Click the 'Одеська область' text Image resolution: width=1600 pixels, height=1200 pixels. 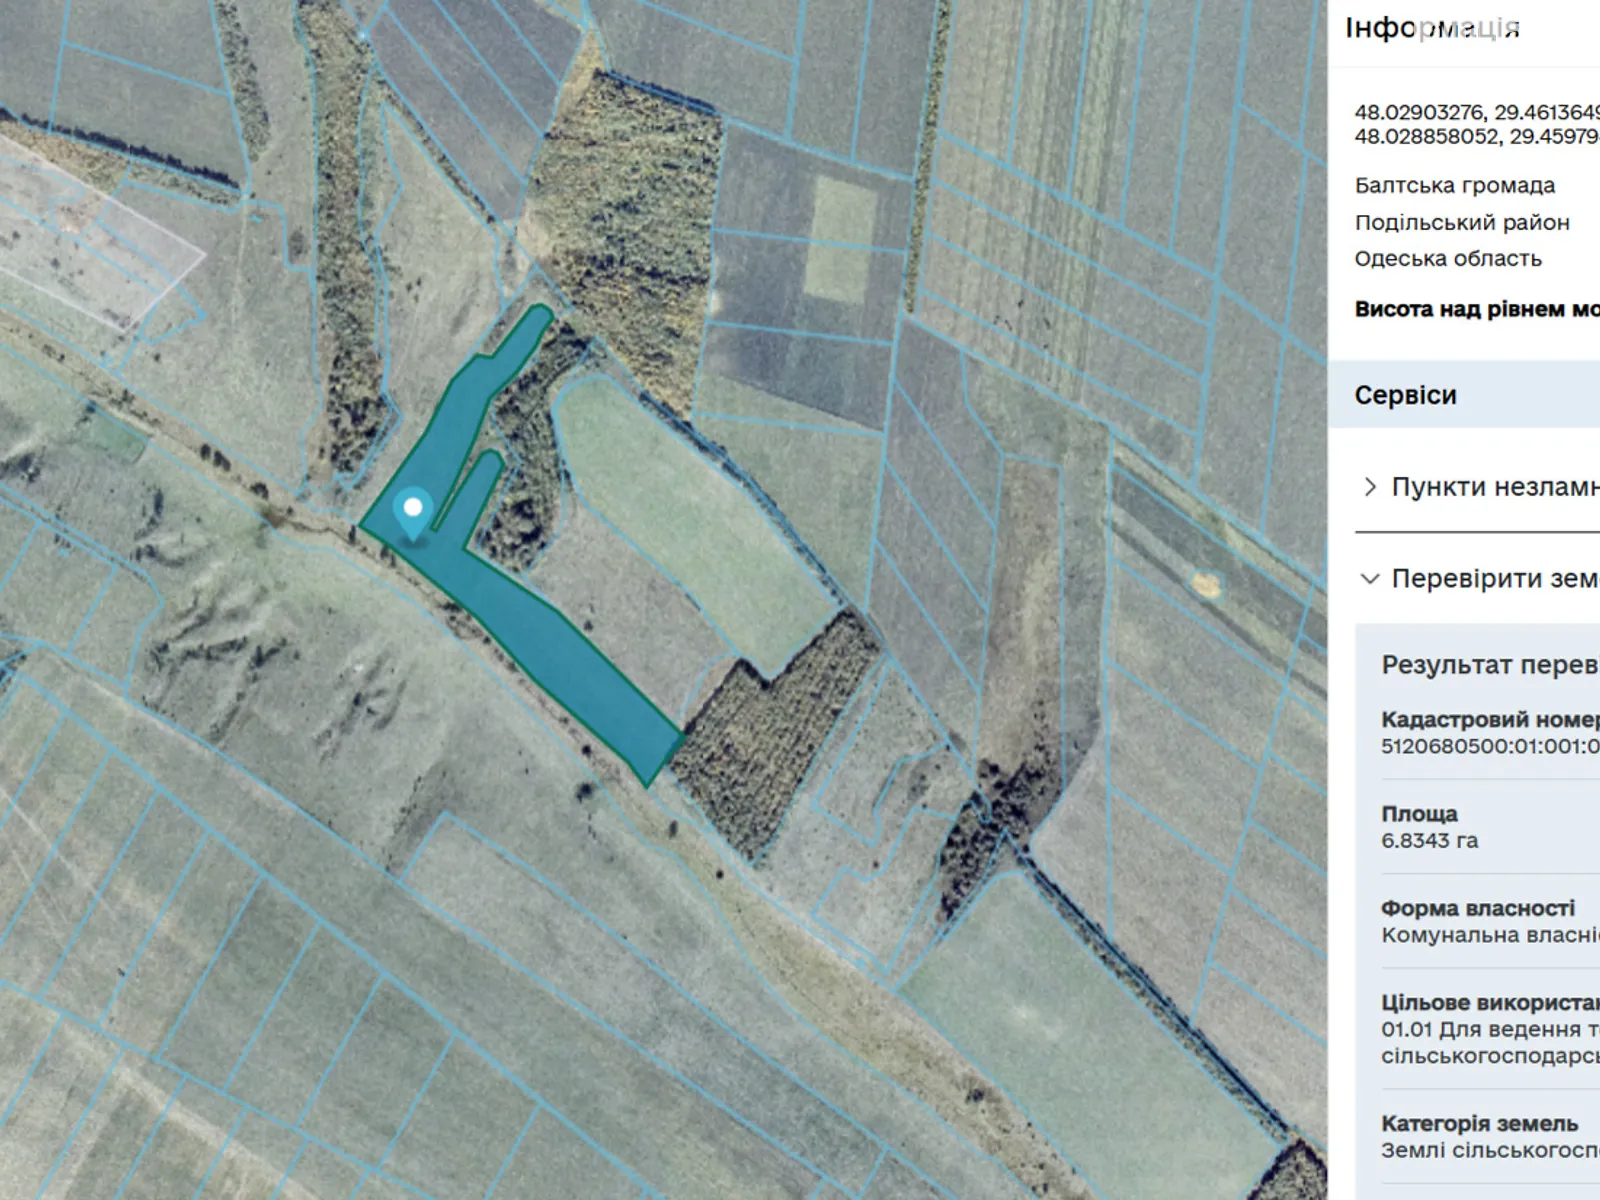tap(1447, 259)
